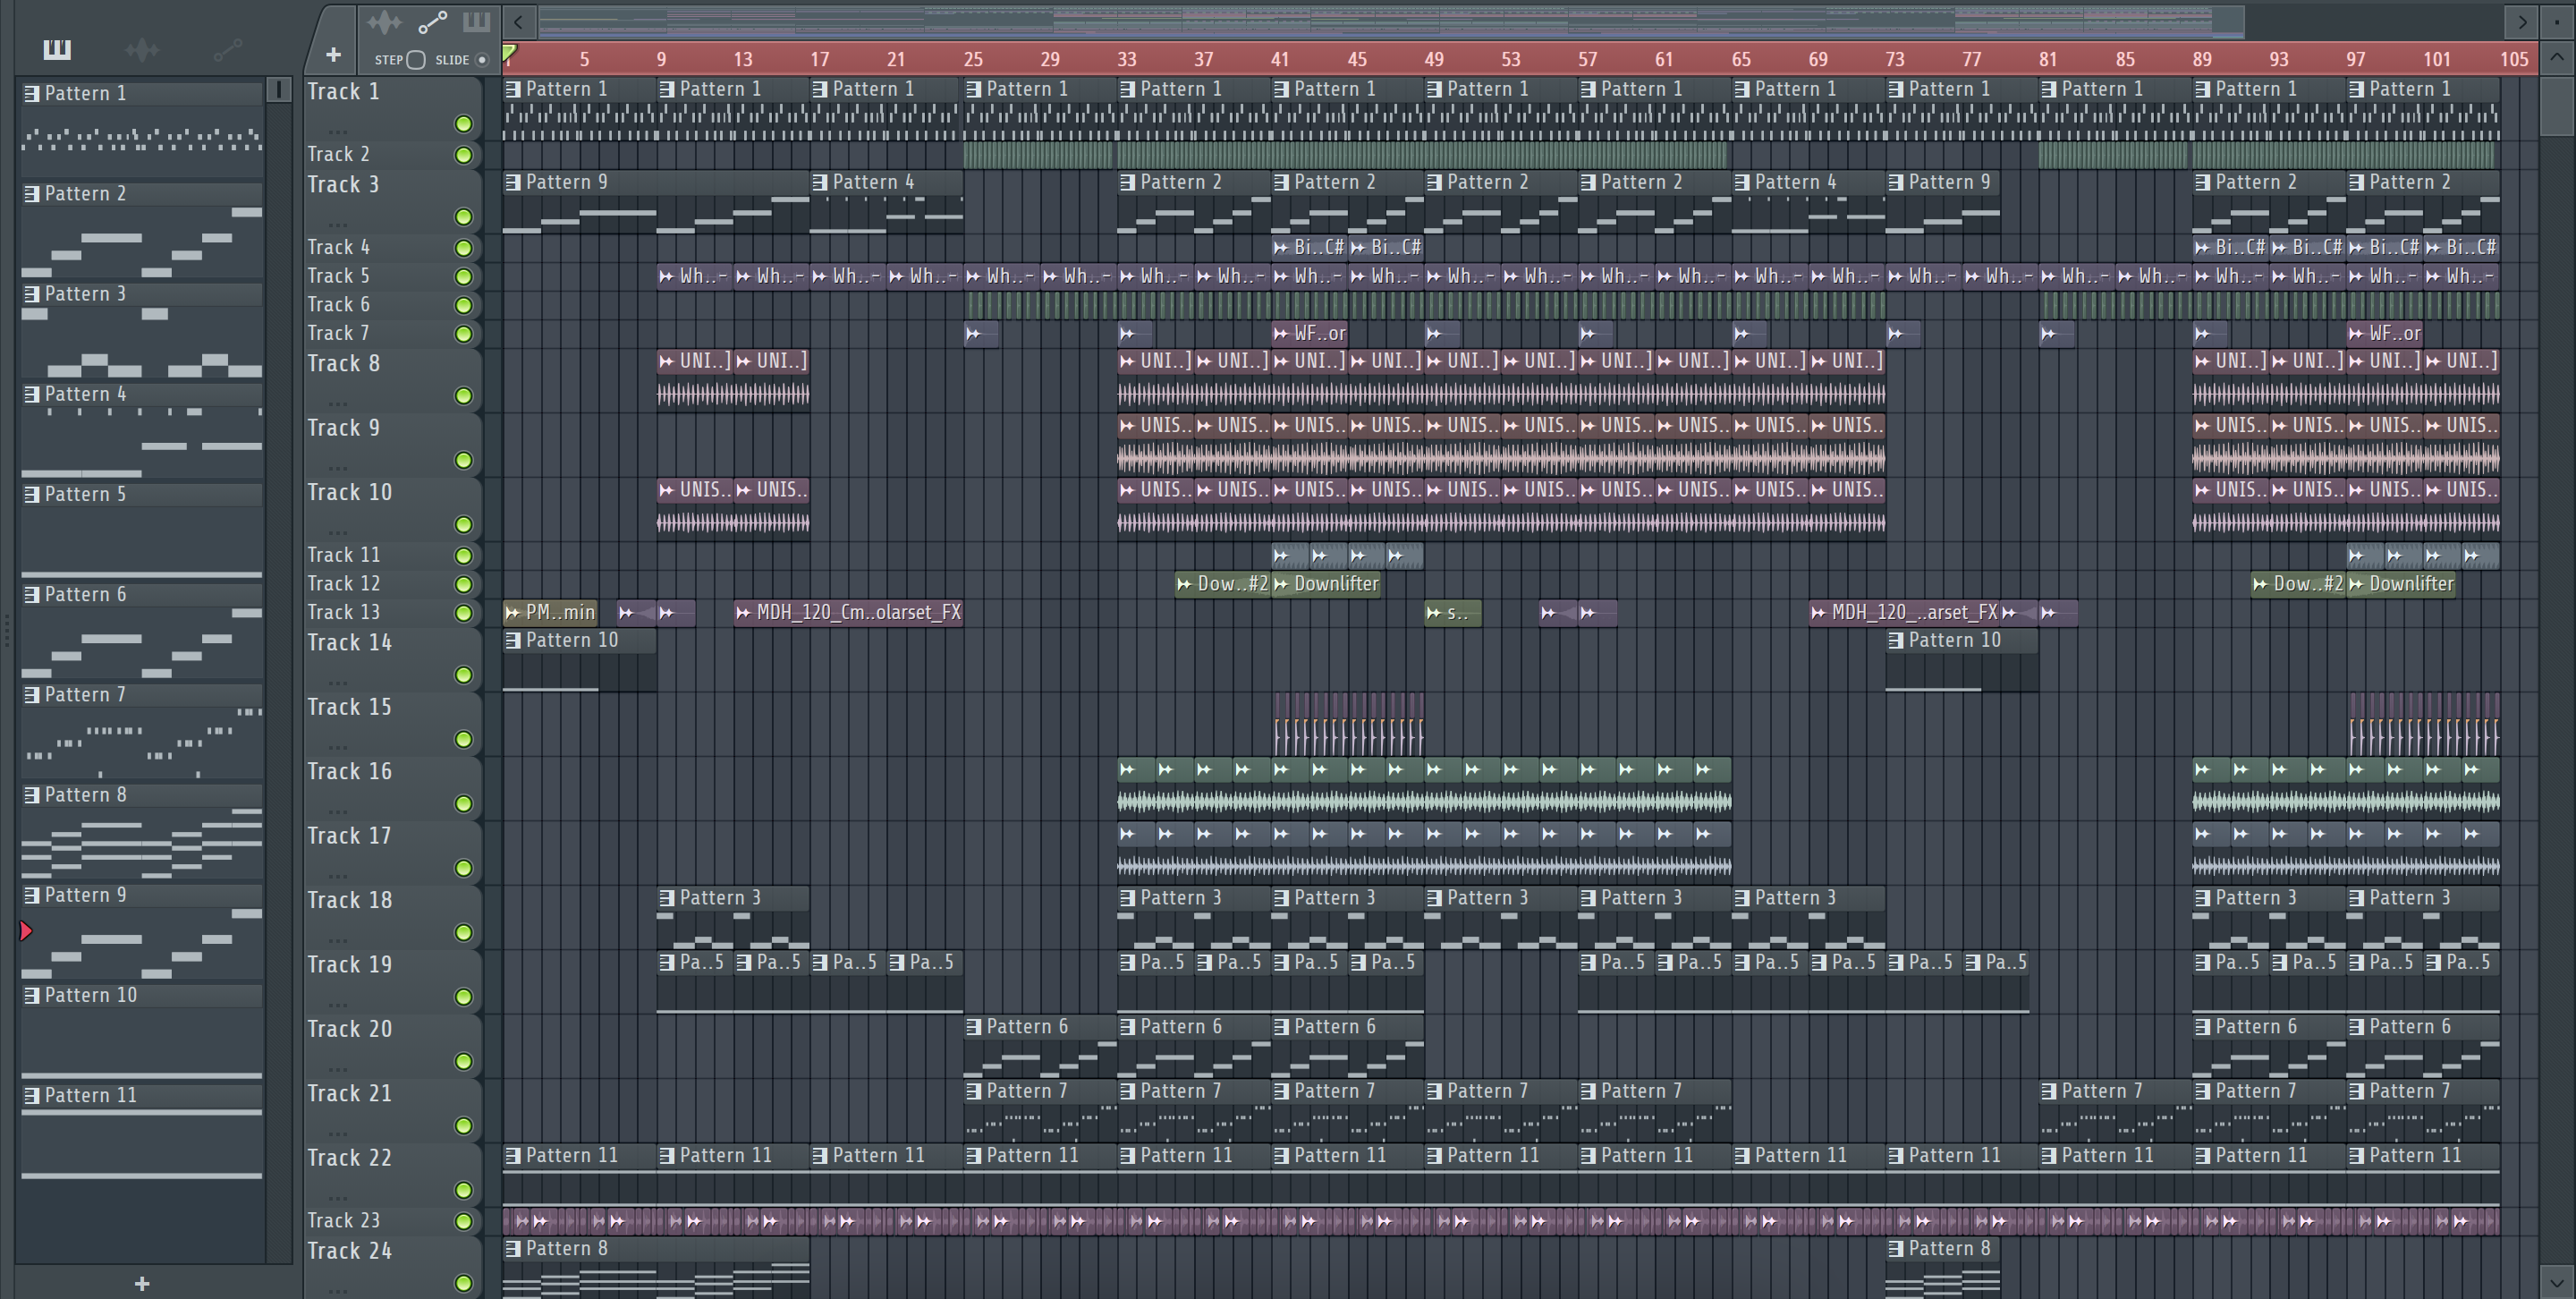Jump to bar 49 on the timeline ruler
This screenshot has height=1299, width=2576.
[1434, 59]
